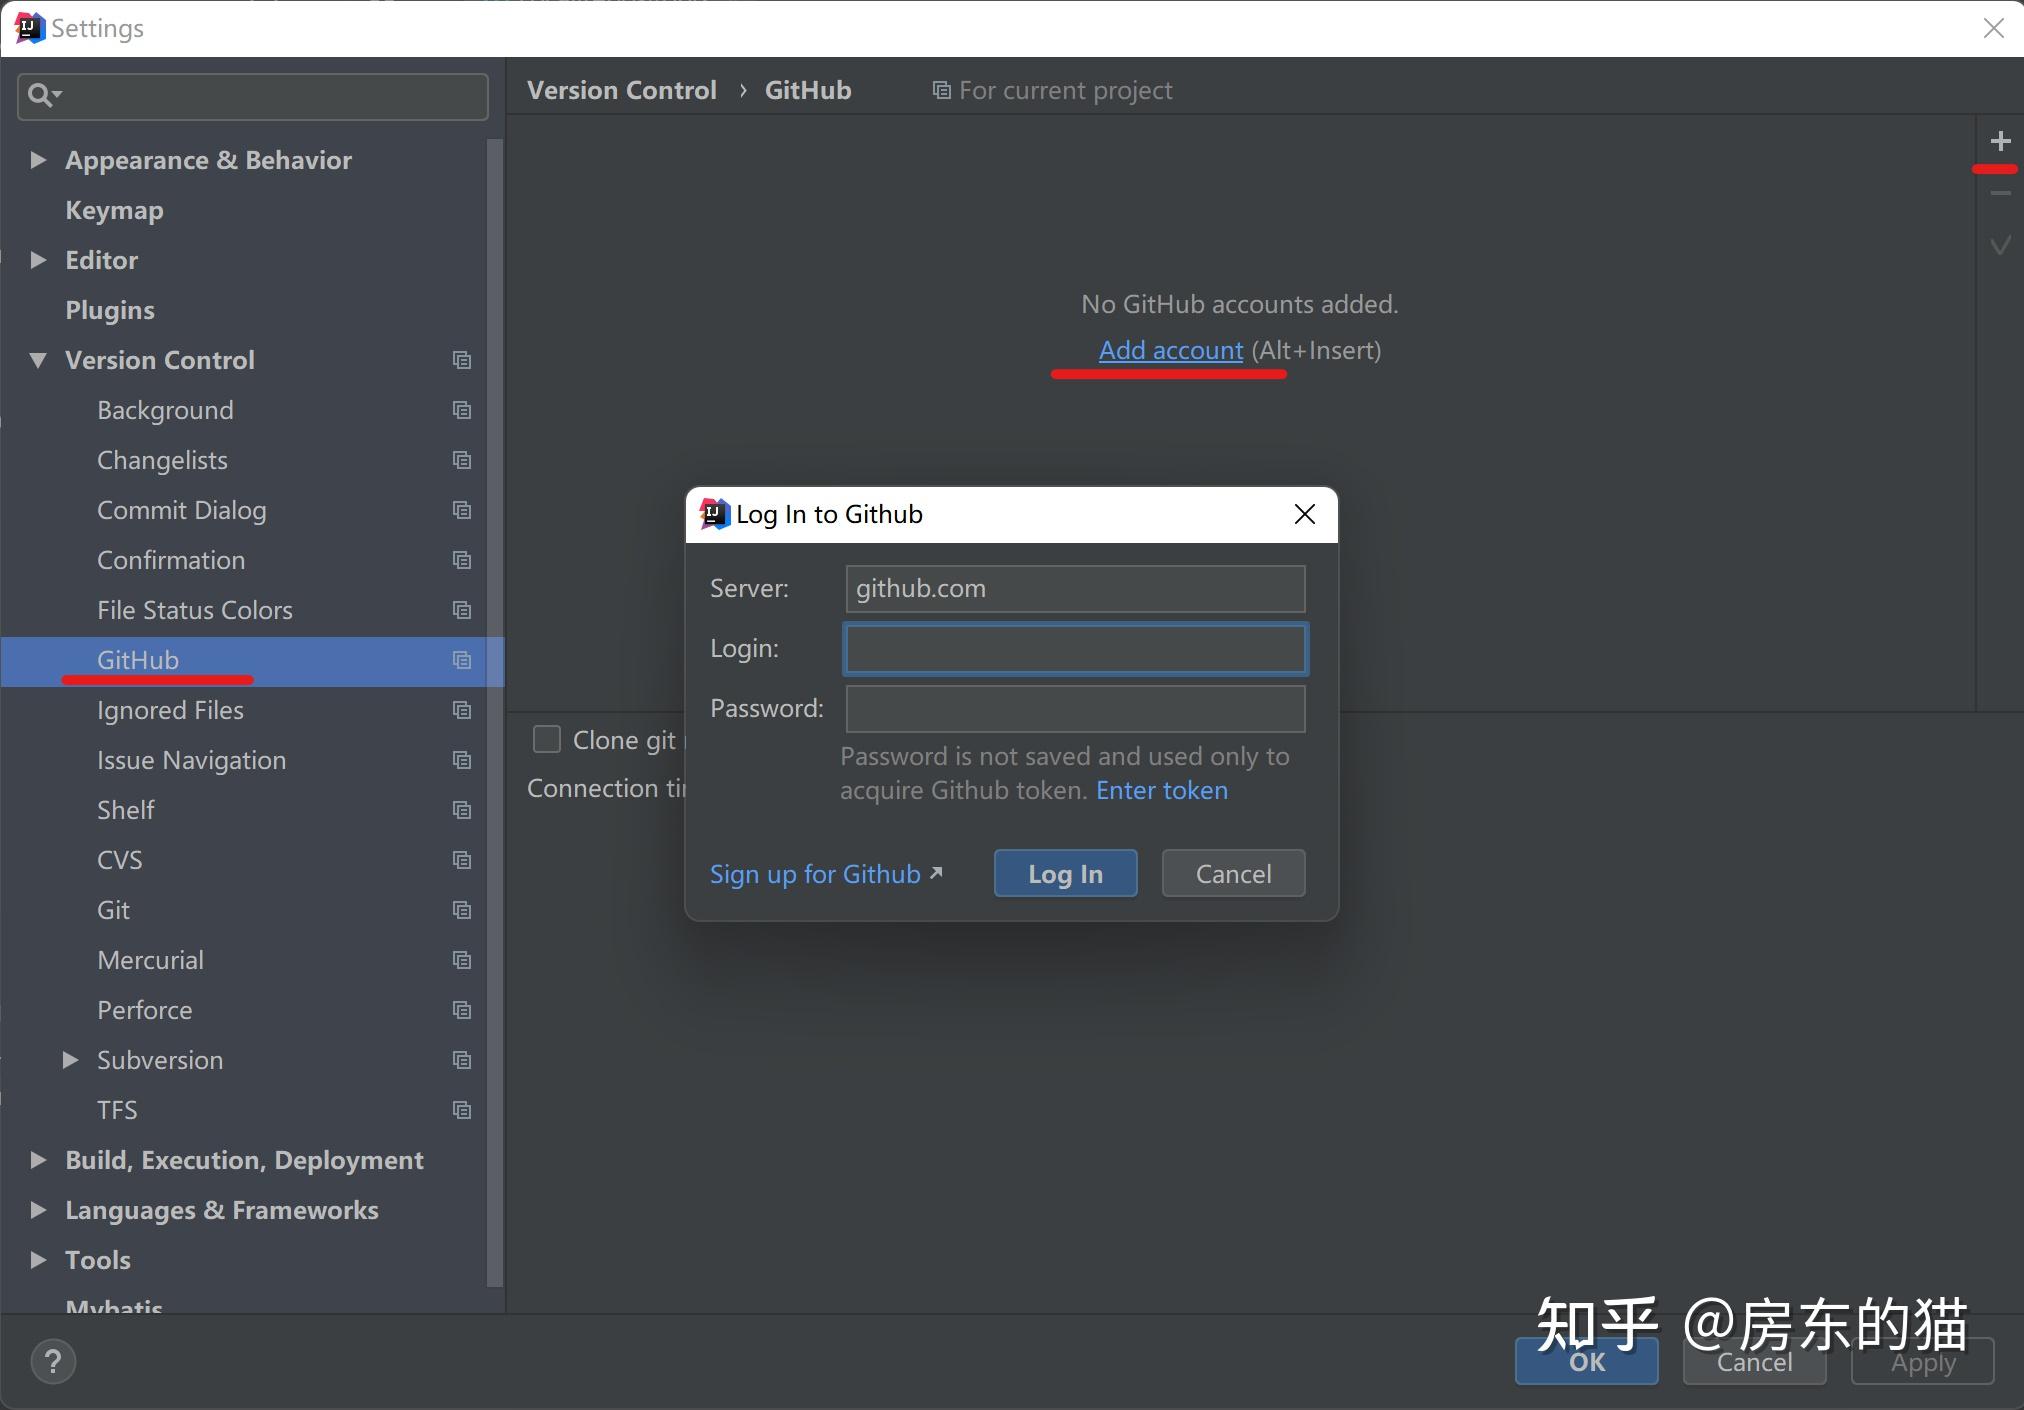Click the 'For current project' scope icon

coord(941,90)
